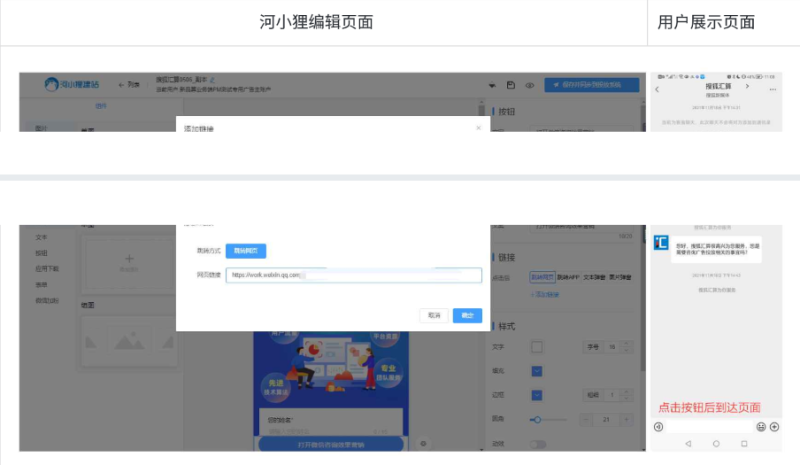Tap chevron next to chat title in phone
800x465 pixels.
coord(747,86)
